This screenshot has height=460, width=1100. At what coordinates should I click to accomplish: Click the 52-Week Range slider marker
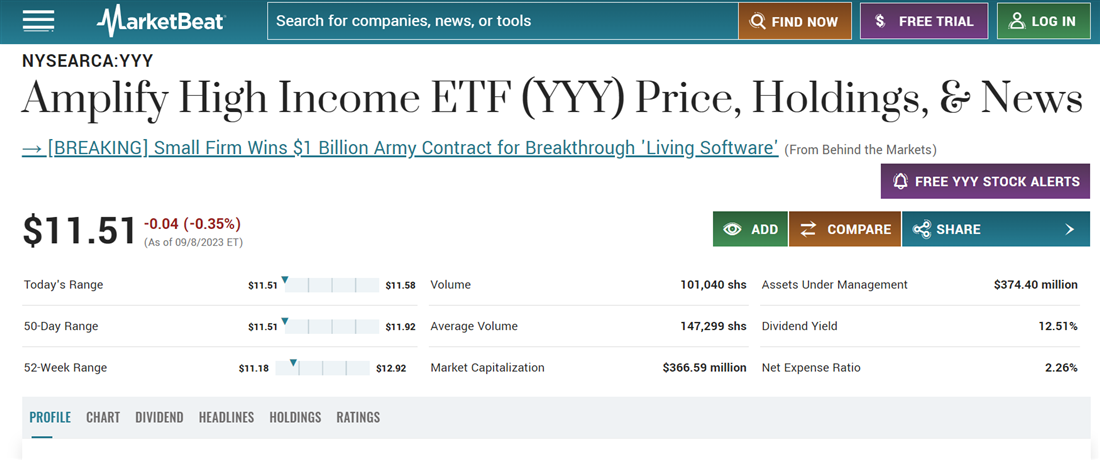point(293,363)
